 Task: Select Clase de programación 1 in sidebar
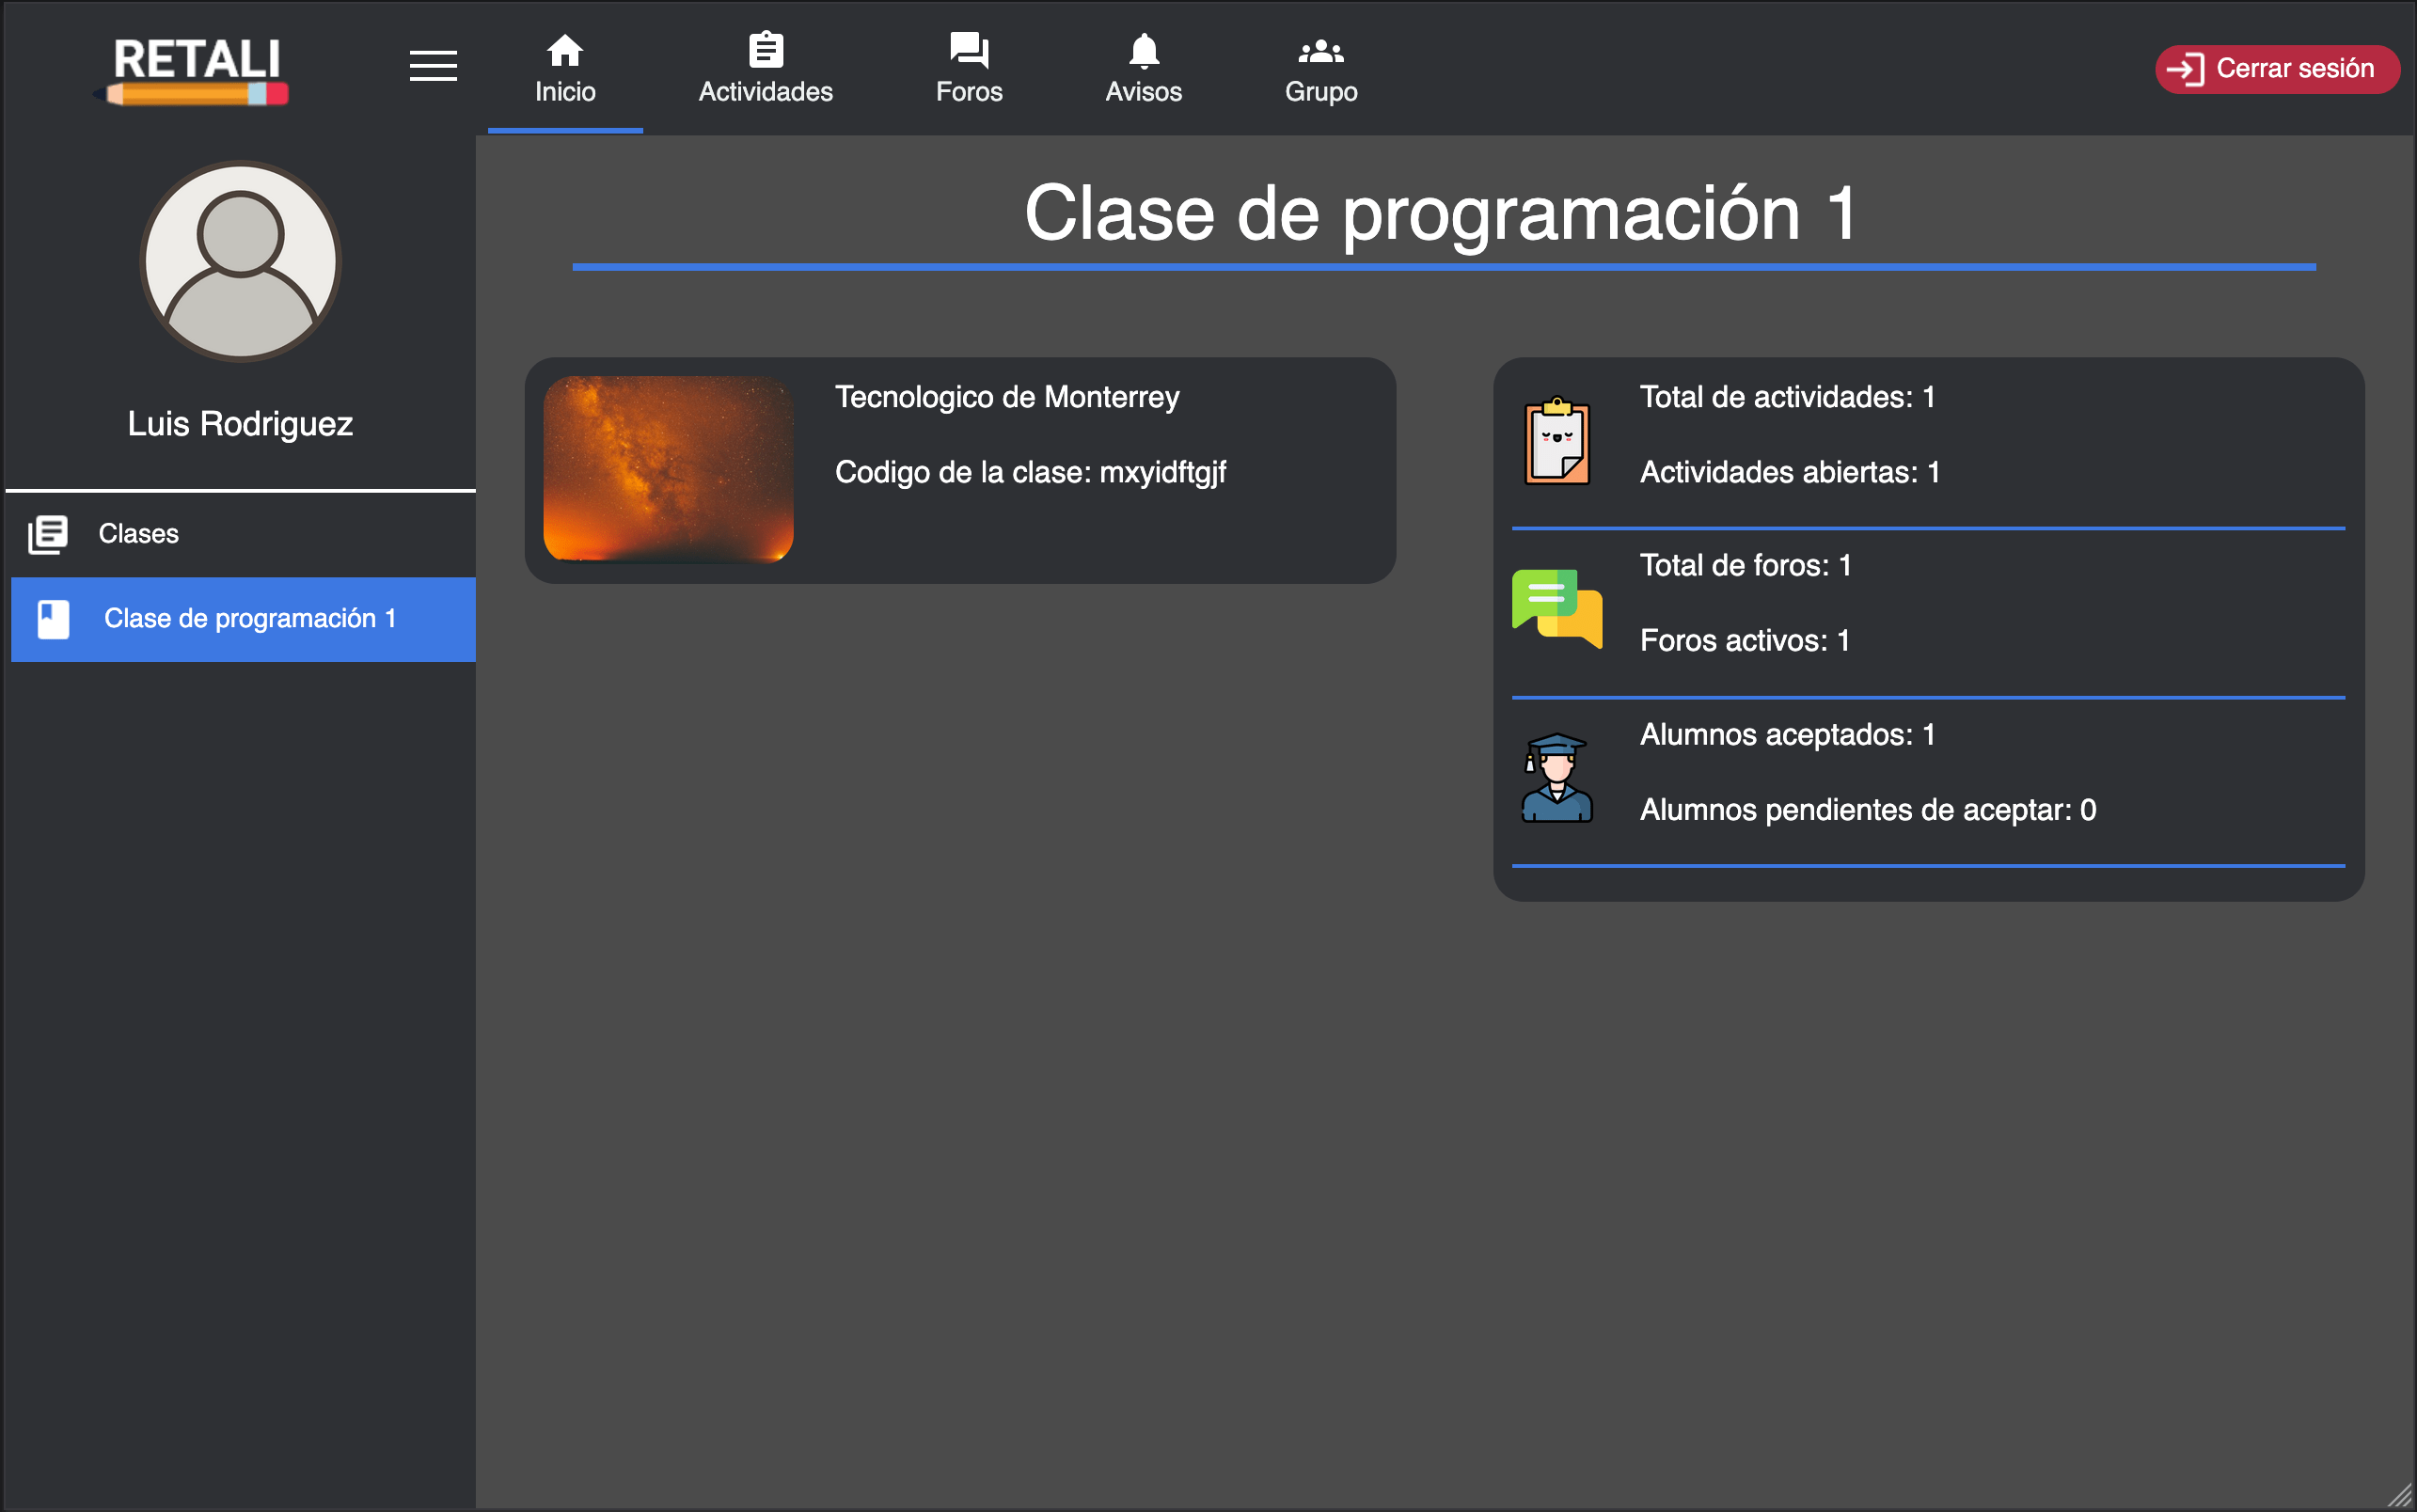click(x=250, y=619)
